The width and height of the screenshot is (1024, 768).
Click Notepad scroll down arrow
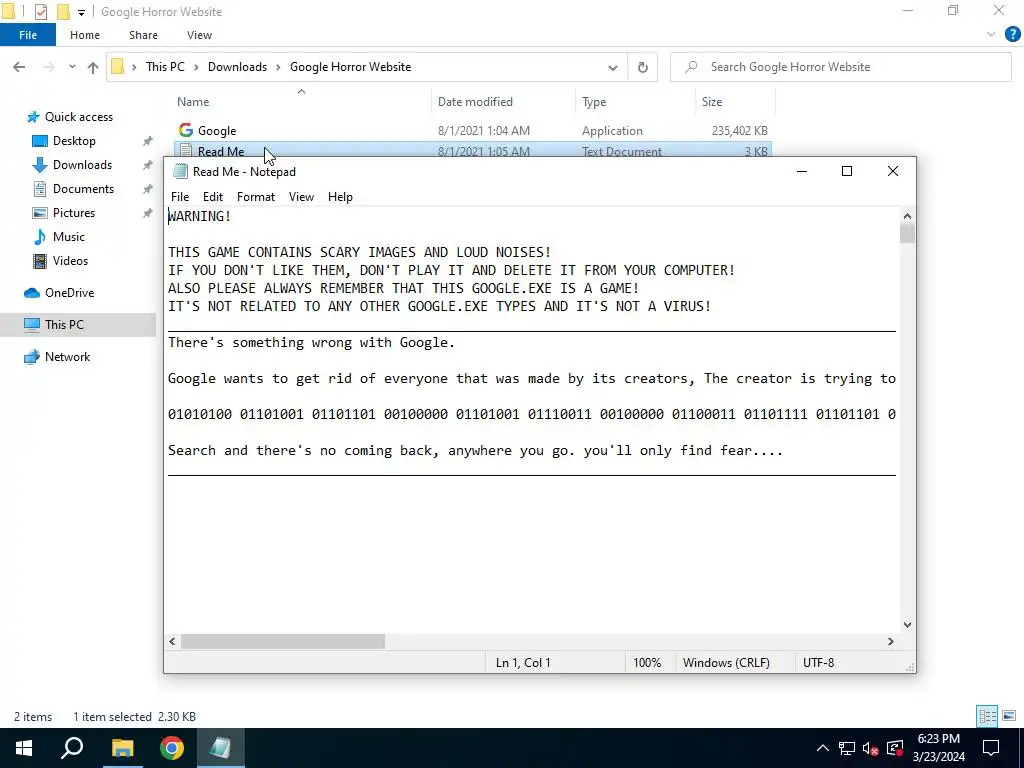pos(907,624)
